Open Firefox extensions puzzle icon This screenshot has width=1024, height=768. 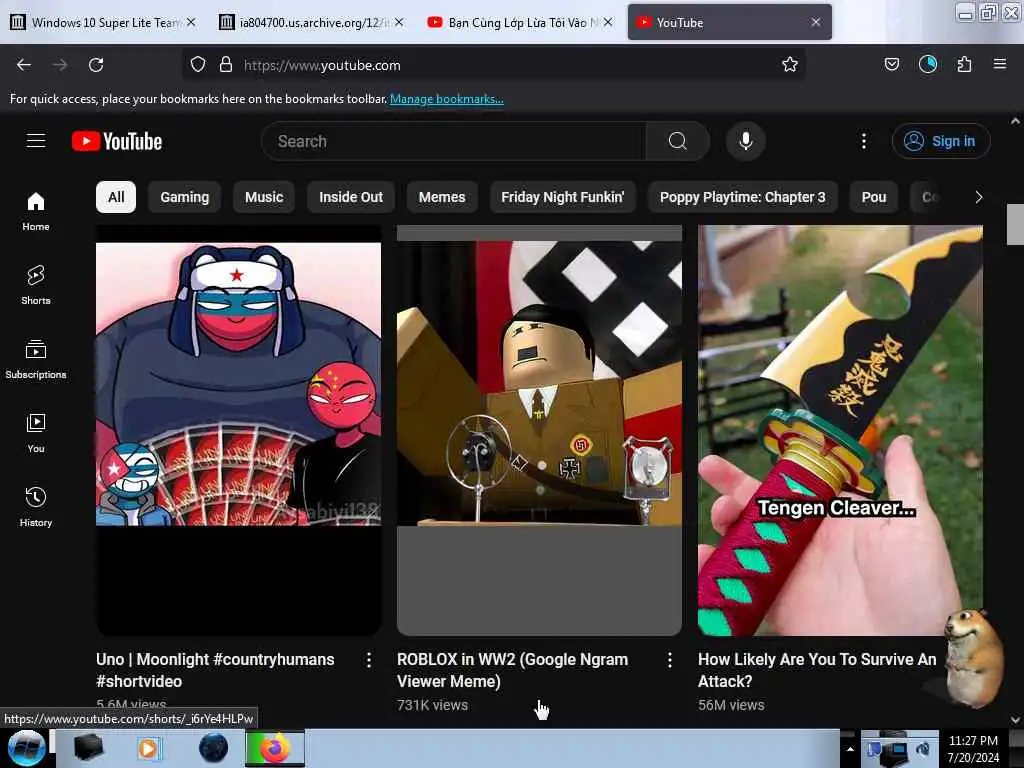click(x=964, y=64)
